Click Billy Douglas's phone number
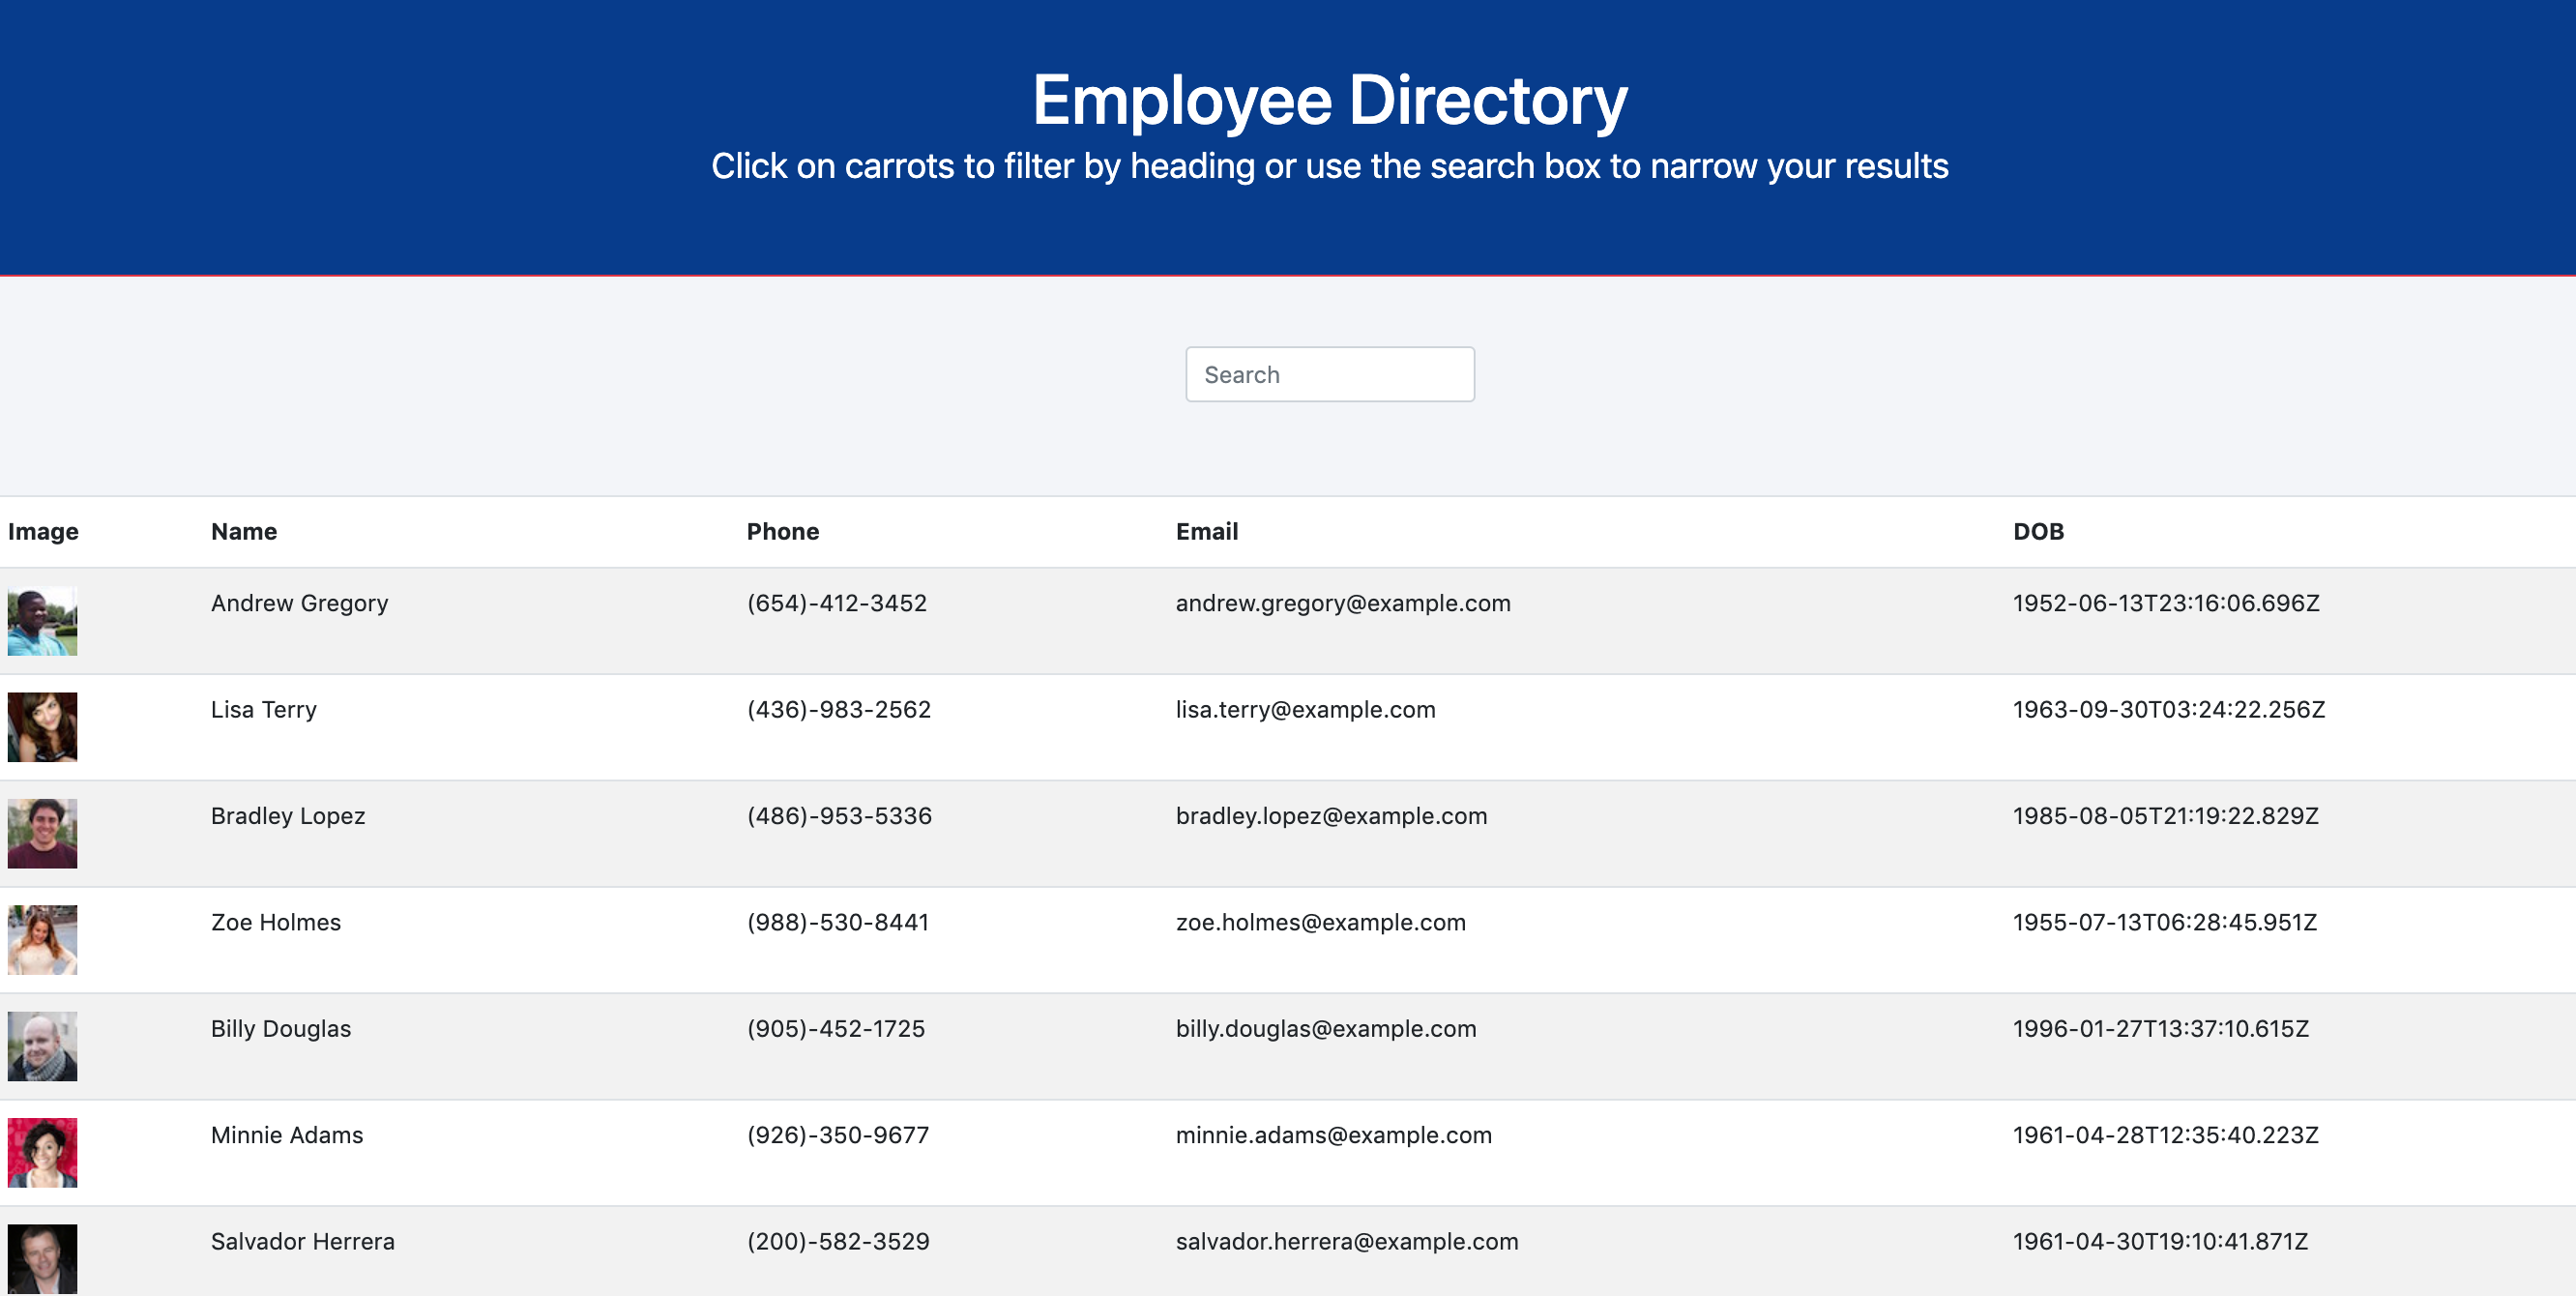The width and height of the screenshot is (2576, 1296). point(835,1028)
